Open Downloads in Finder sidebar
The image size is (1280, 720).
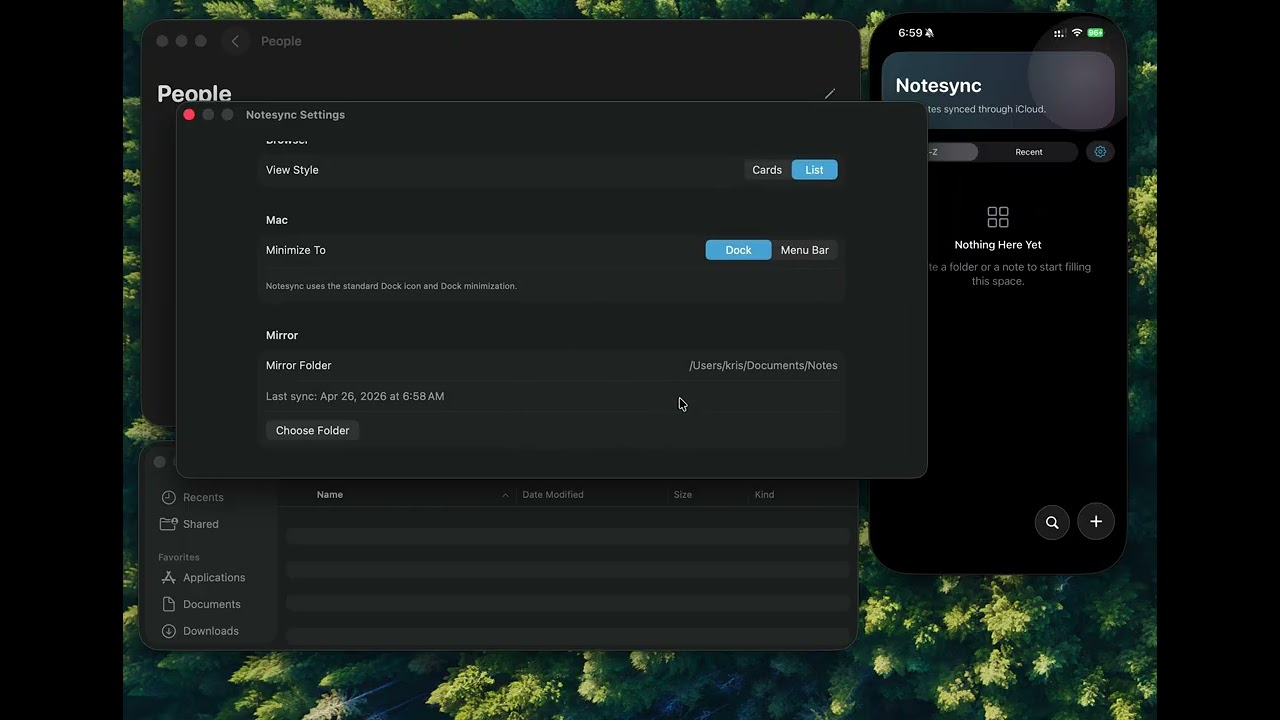[211, 631]
